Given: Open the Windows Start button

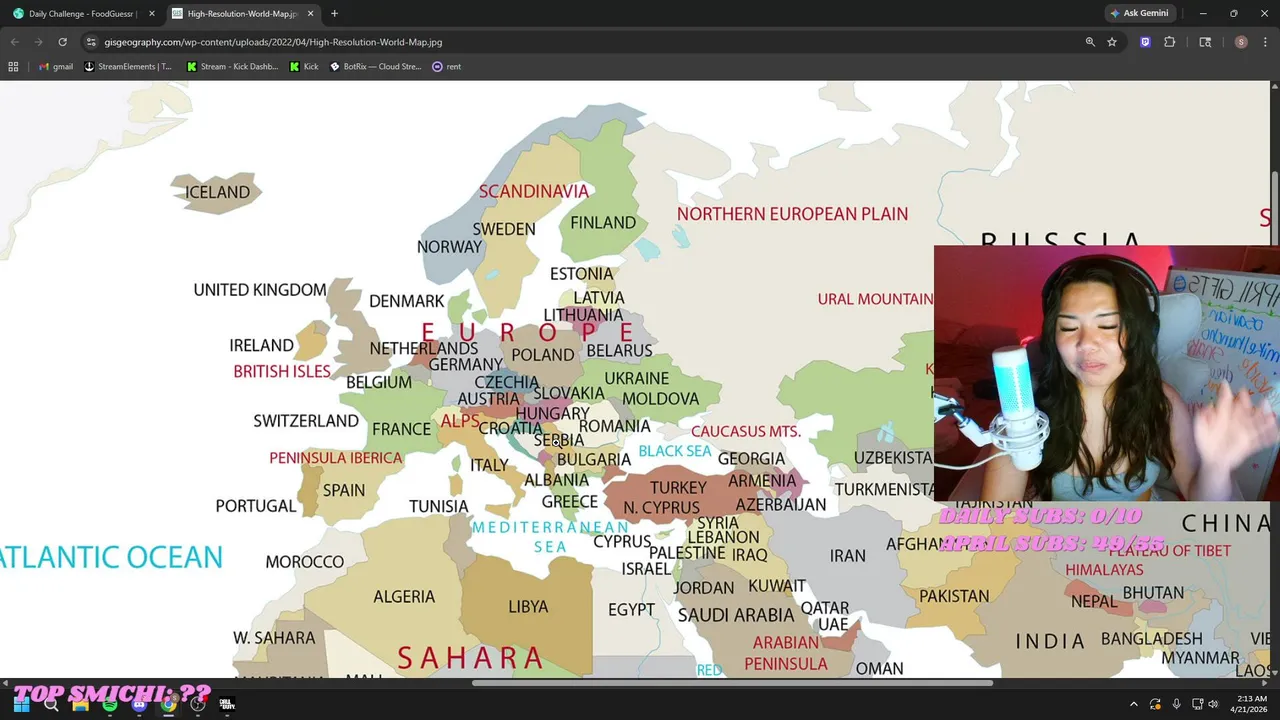Looking at the screenshot, I should click(x=21, y=704).
